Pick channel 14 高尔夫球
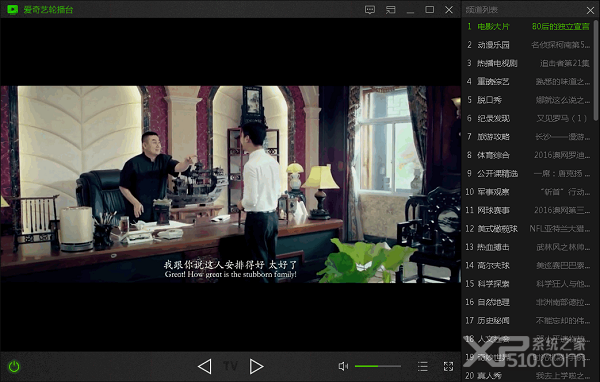The image size is (600, 382). click(528, 265)
